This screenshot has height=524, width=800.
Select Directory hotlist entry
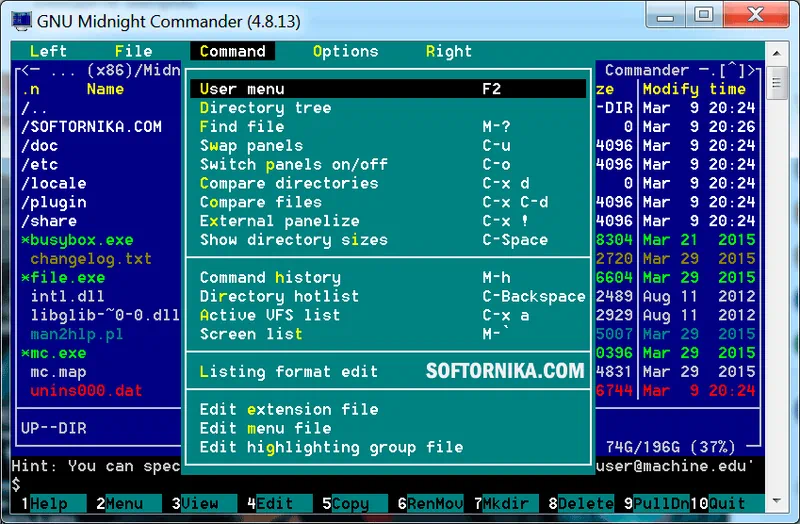[x=279, y=297]
